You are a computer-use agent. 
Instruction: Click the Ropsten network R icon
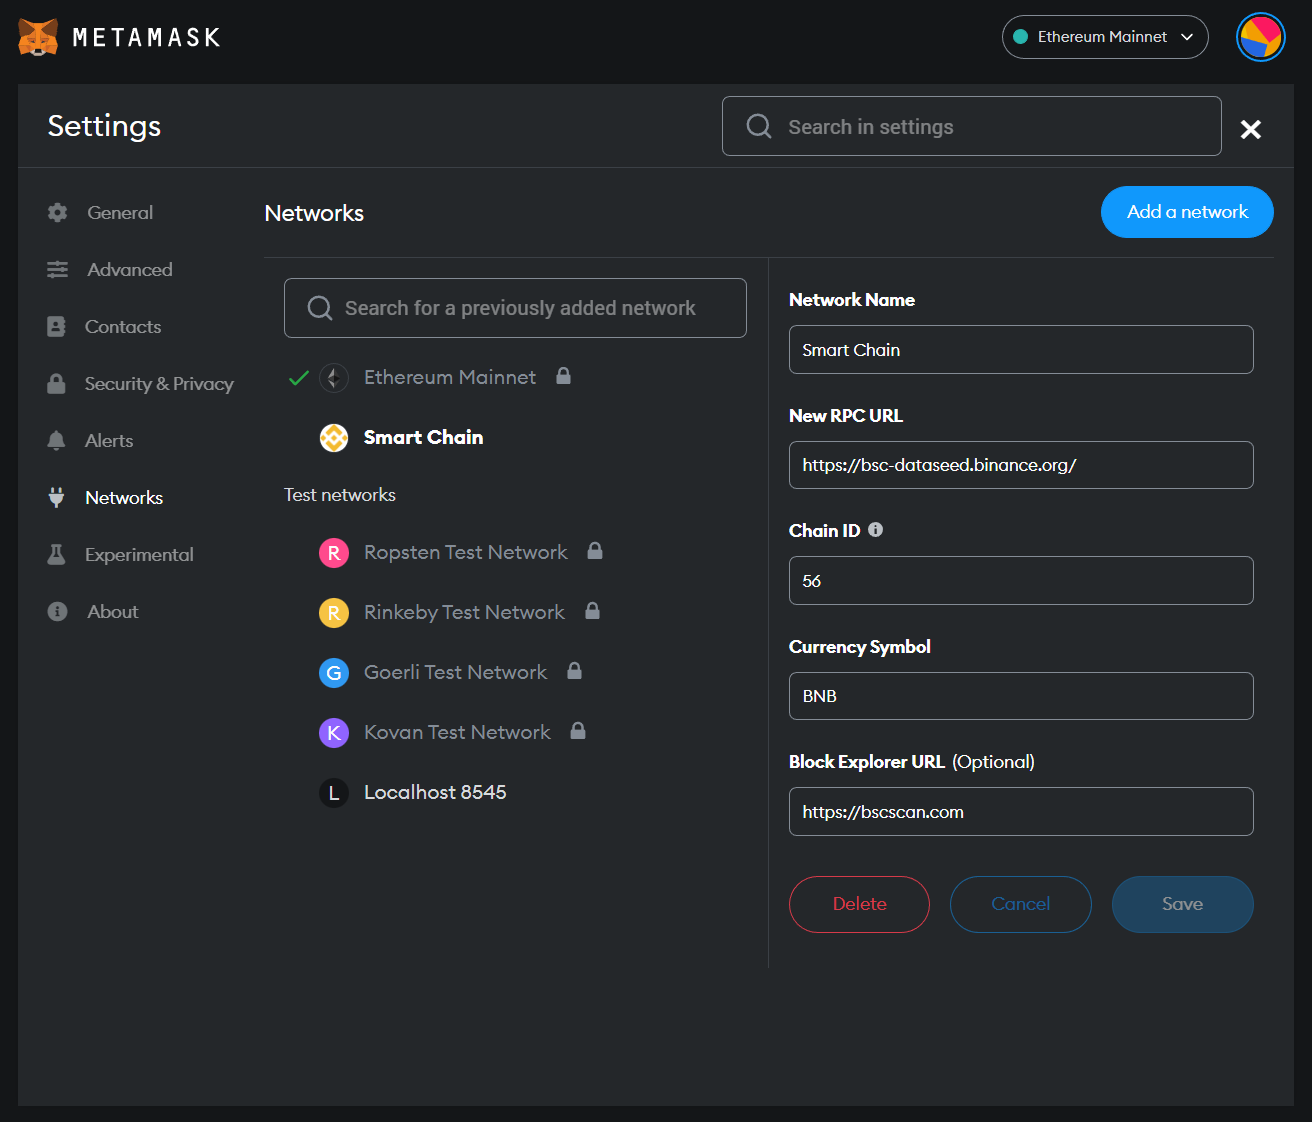pos(333,553)
